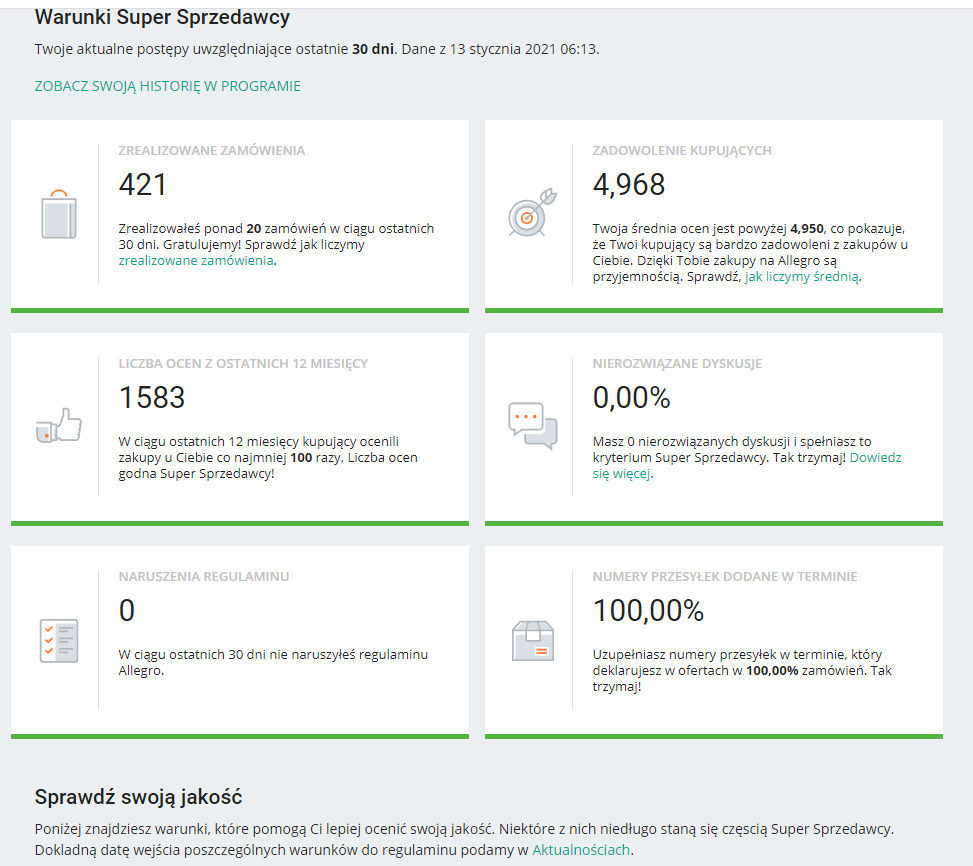The width and height of the screenshot is (973, 866).
Task: Click the 1583 ratings count
Action: tap(152, 398)
